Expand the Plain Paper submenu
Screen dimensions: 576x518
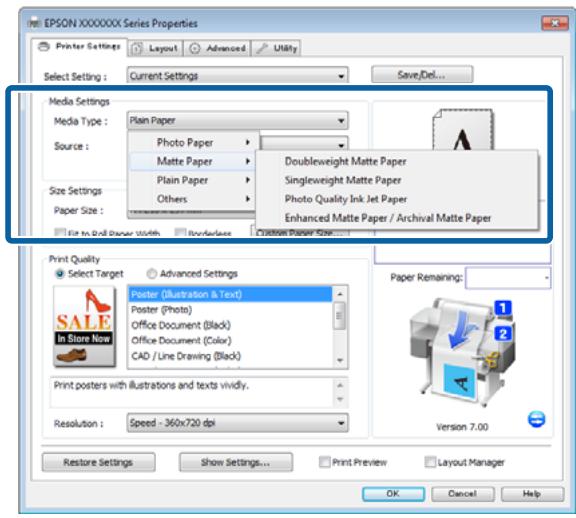(x=193, y=180)
